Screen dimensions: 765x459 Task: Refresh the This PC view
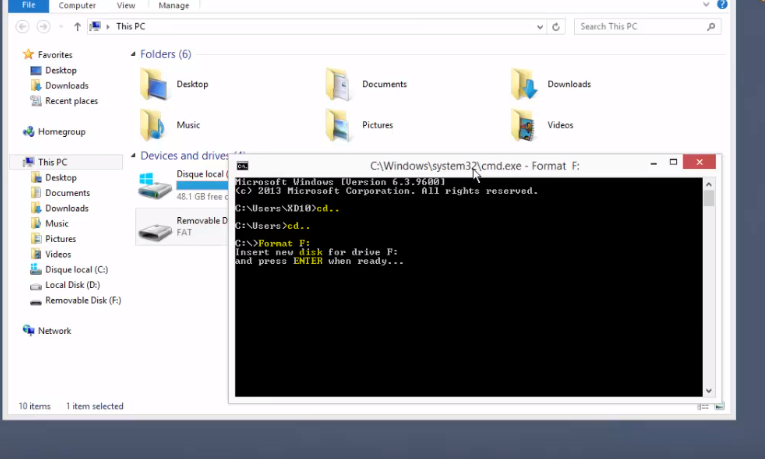pos(556,27)
